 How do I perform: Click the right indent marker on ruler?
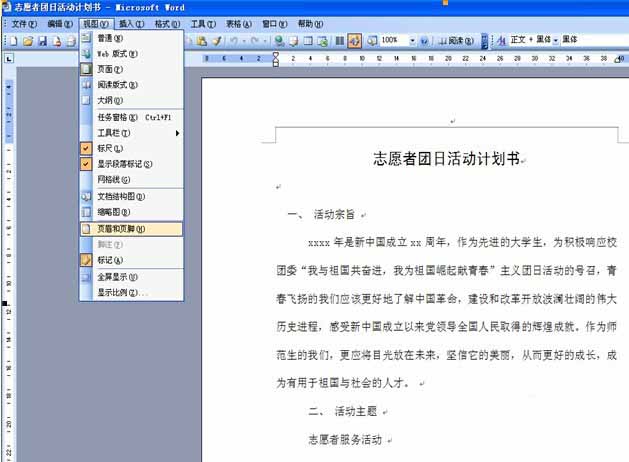pos(617,60)
